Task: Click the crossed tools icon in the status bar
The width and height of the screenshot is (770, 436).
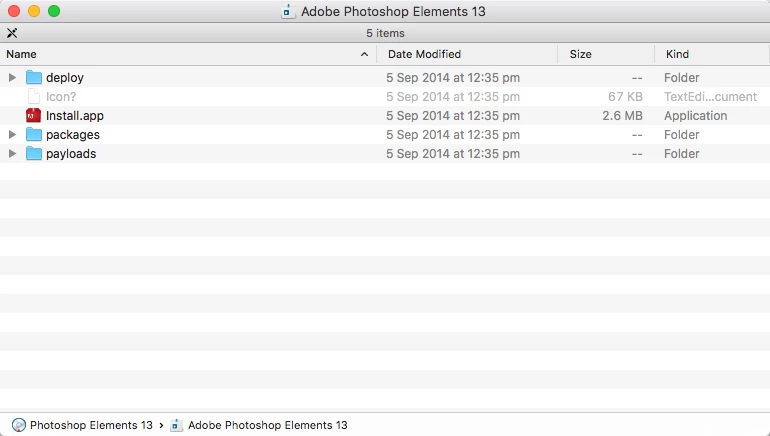Action: [x=12, y=33]
